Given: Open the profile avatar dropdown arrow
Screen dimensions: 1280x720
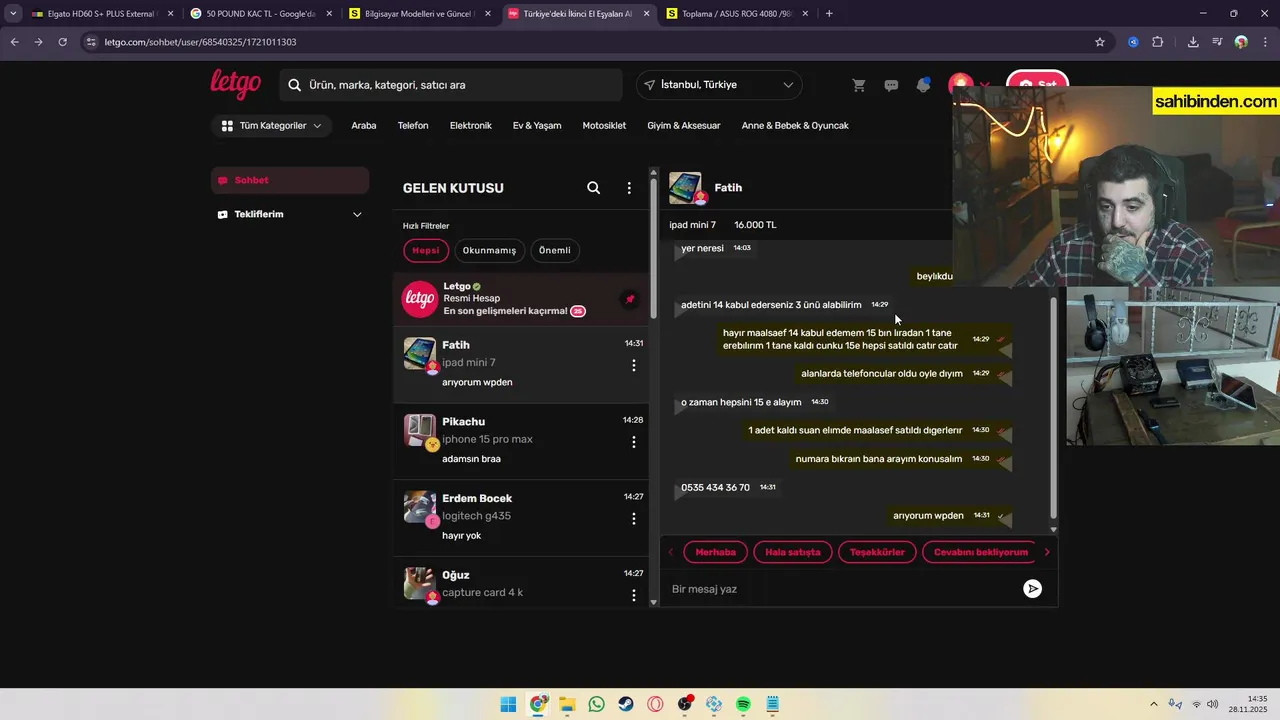Looking at the screenshot, I should [985, 85].
